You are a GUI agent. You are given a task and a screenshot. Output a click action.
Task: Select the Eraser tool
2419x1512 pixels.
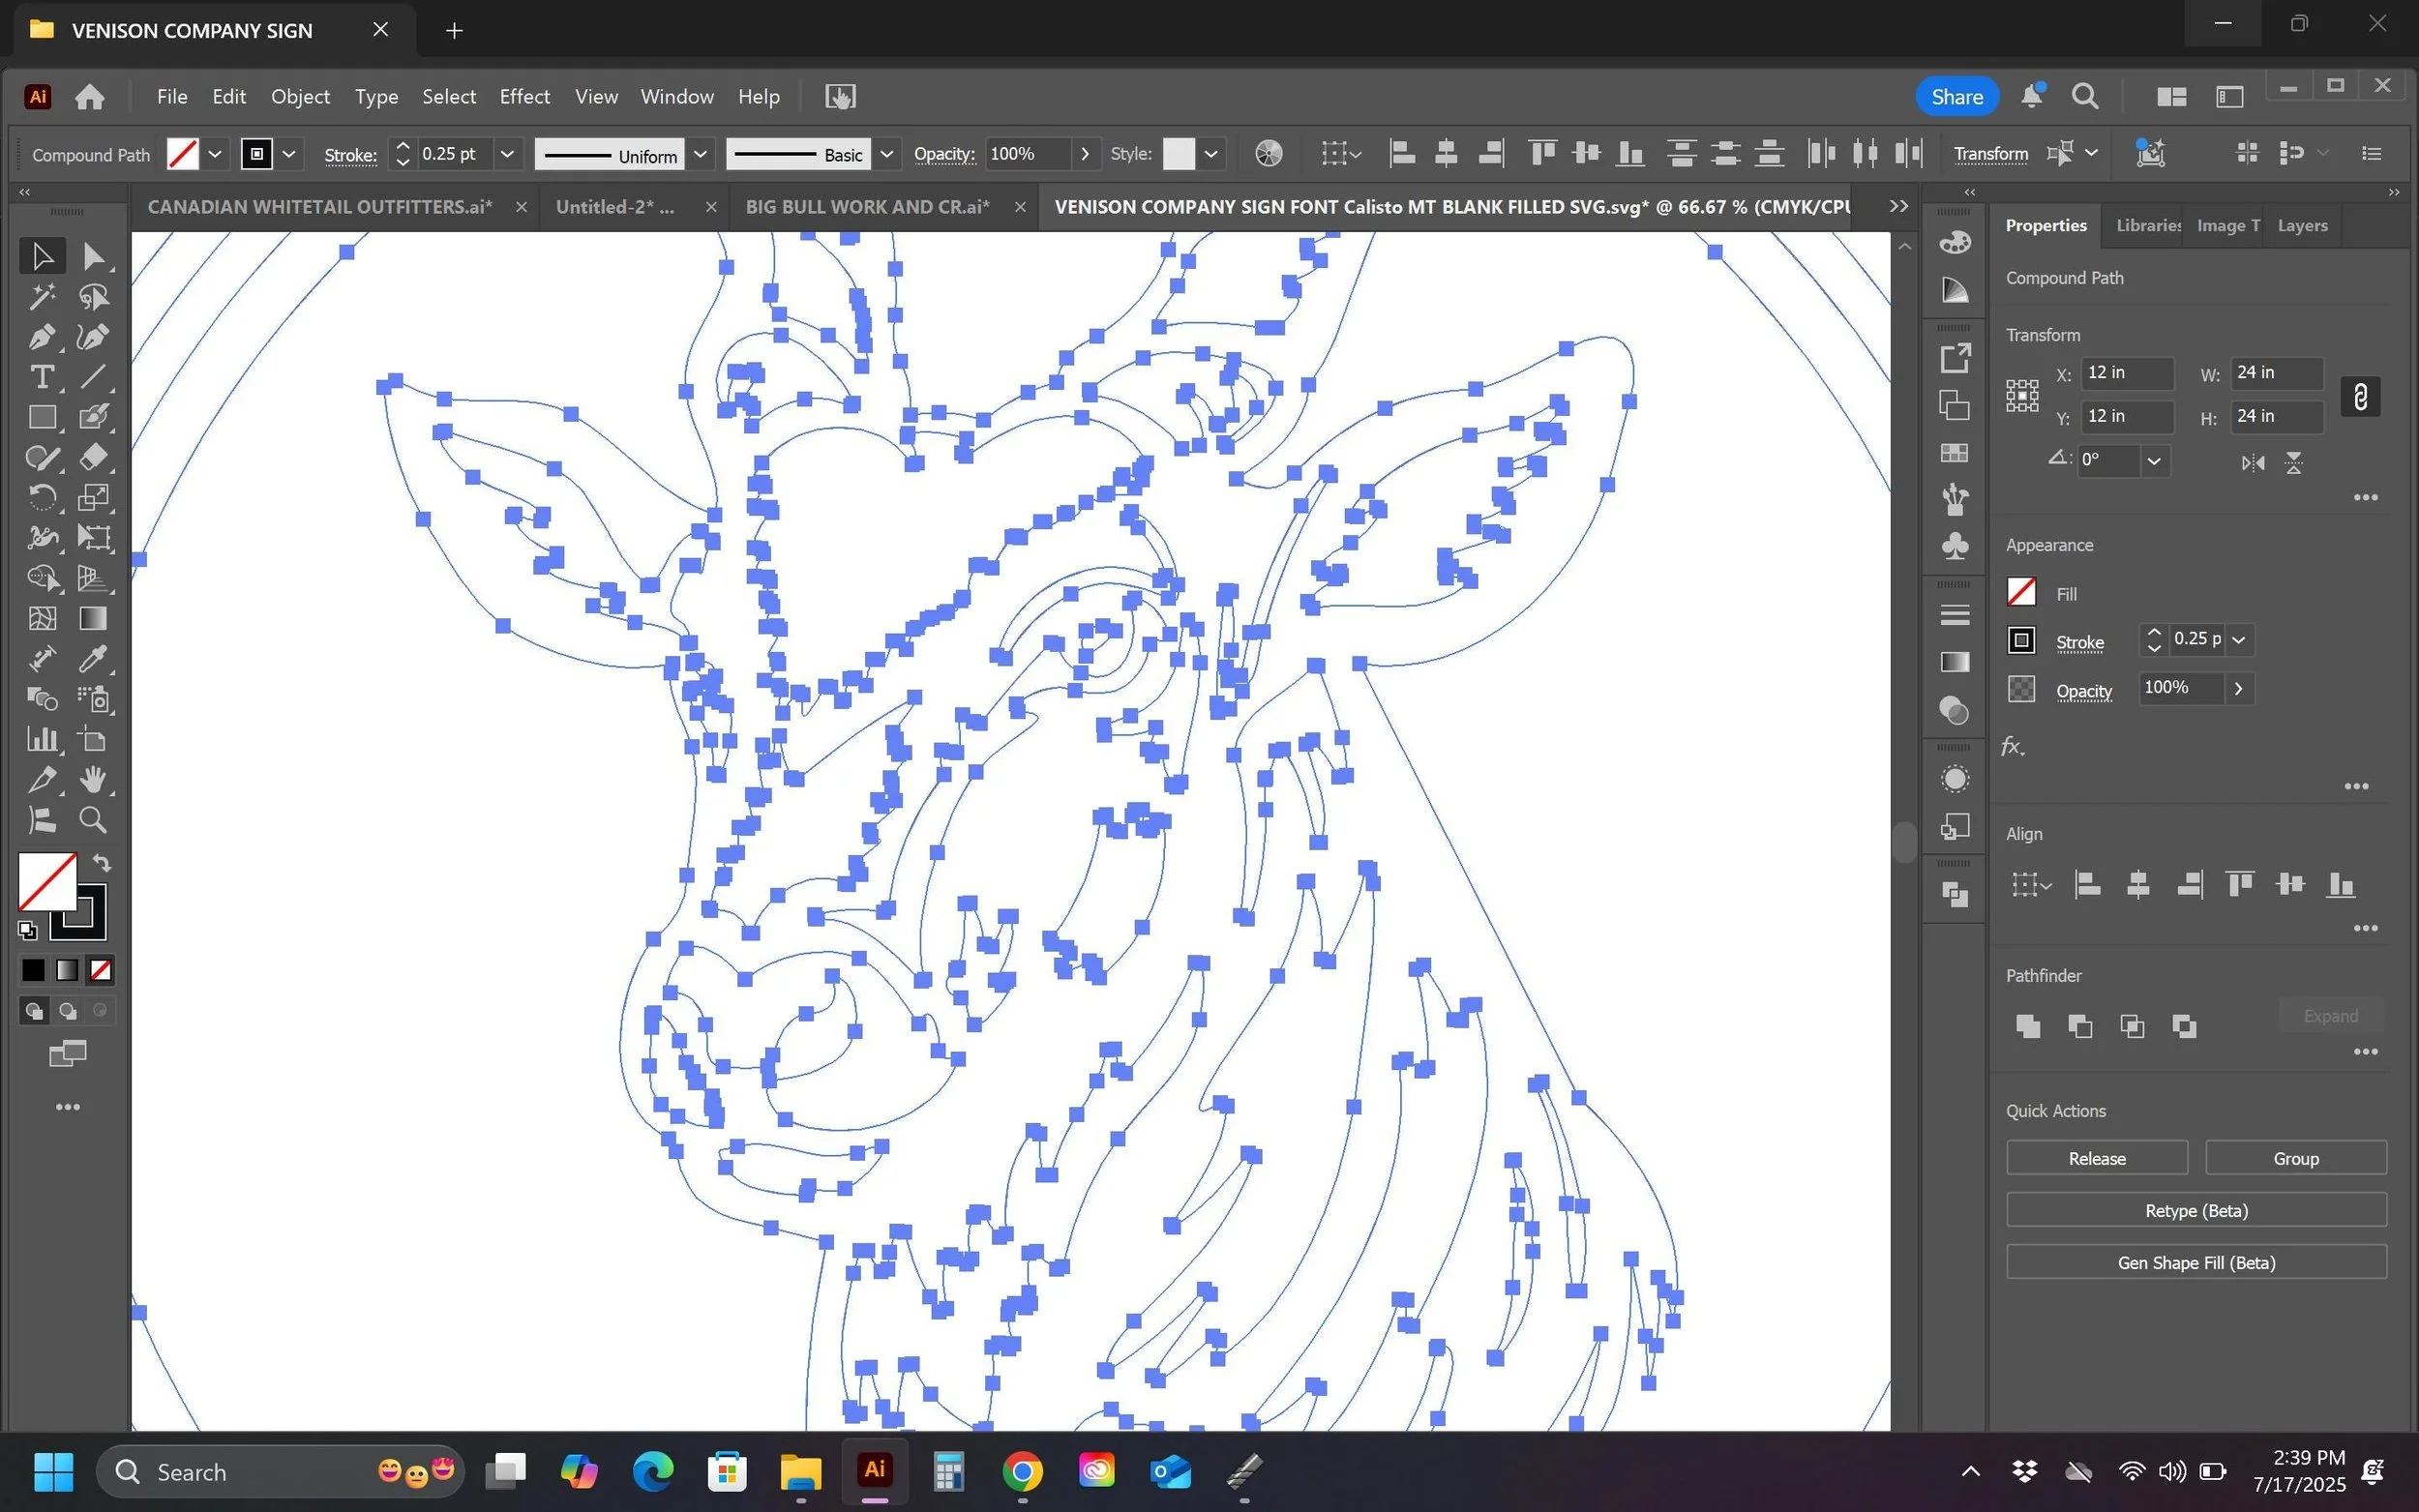[x=93, y=457]
